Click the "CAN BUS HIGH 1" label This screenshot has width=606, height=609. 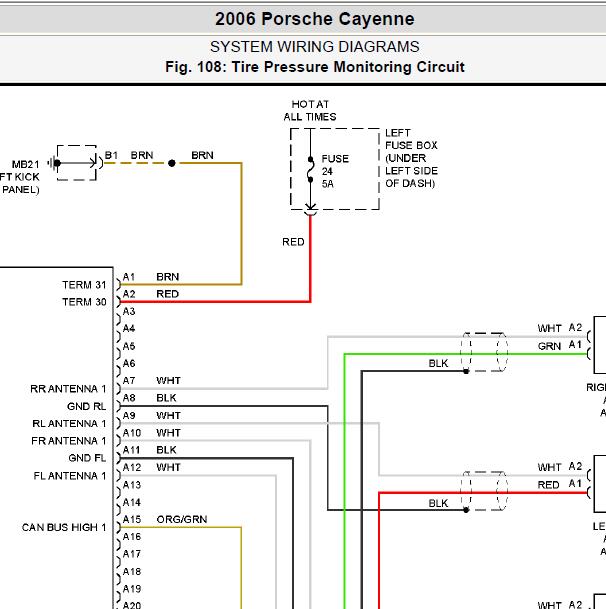point(64,527)
